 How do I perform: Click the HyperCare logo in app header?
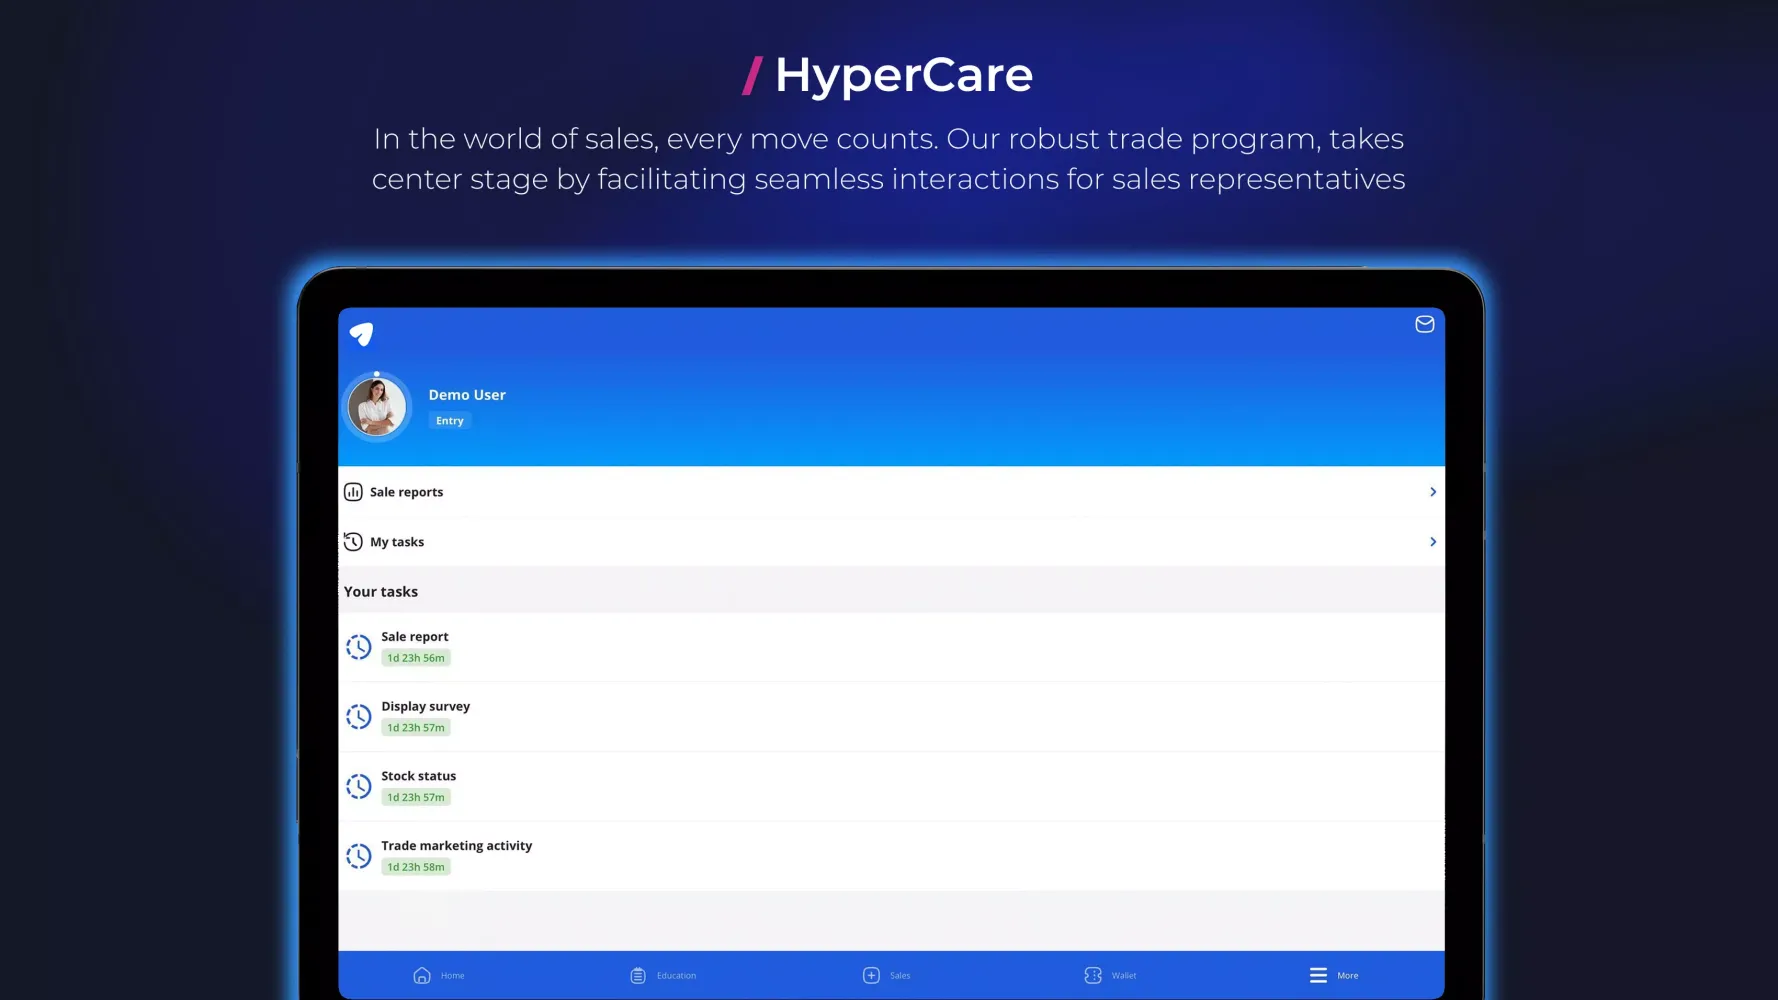coord(361,334)
